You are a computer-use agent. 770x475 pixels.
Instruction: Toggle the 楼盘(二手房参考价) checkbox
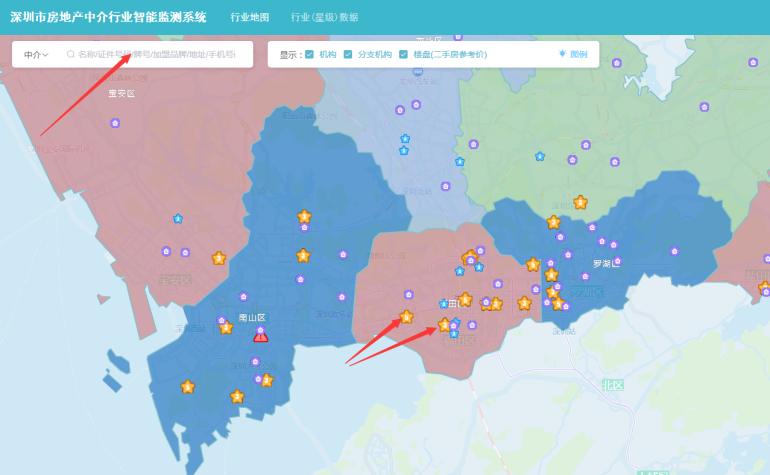pyautogui.click(x=404, y=54)
